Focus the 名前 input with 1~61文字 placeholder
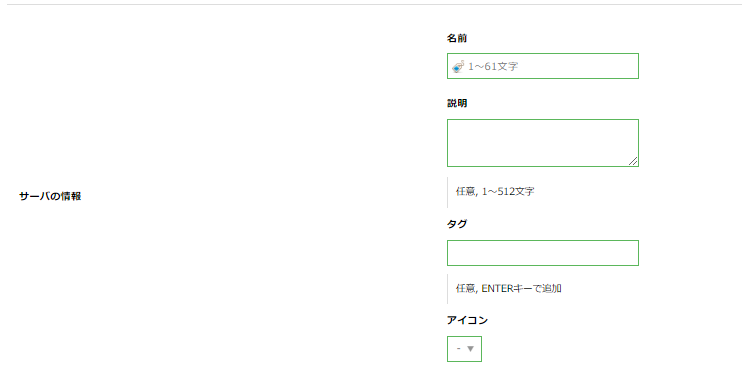 (x=543, y=66)
